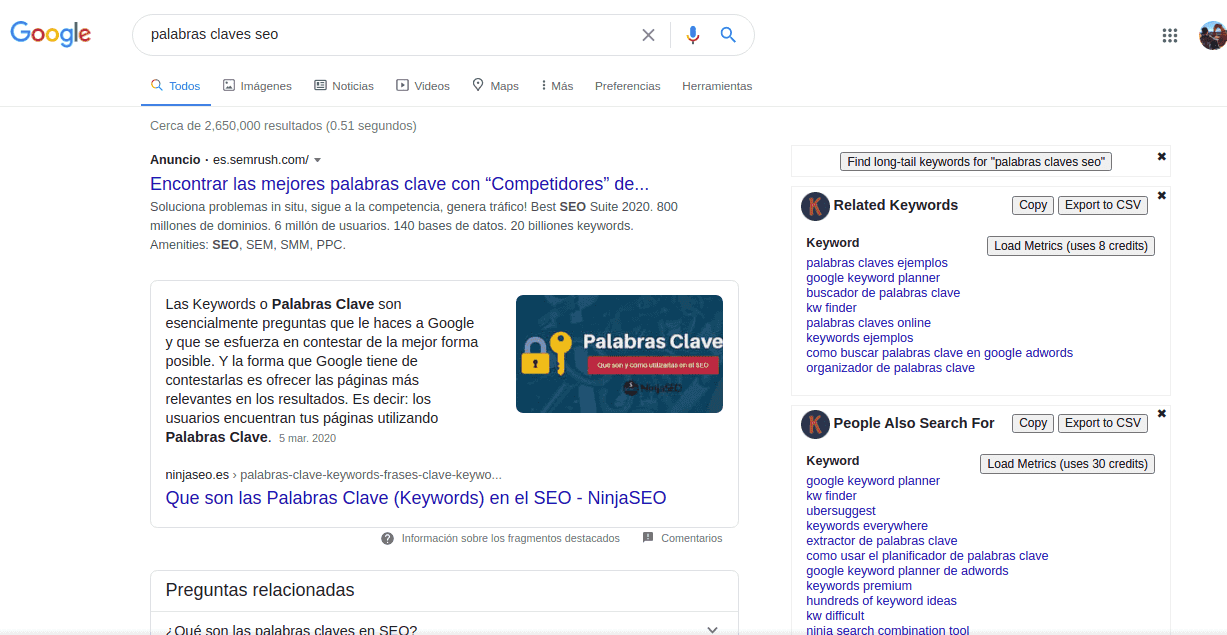Open 'como usar el planificador de palabras clave'
Image resolution: width=1227 pixels, height=635 pixels.
click(x=927, y=556)
